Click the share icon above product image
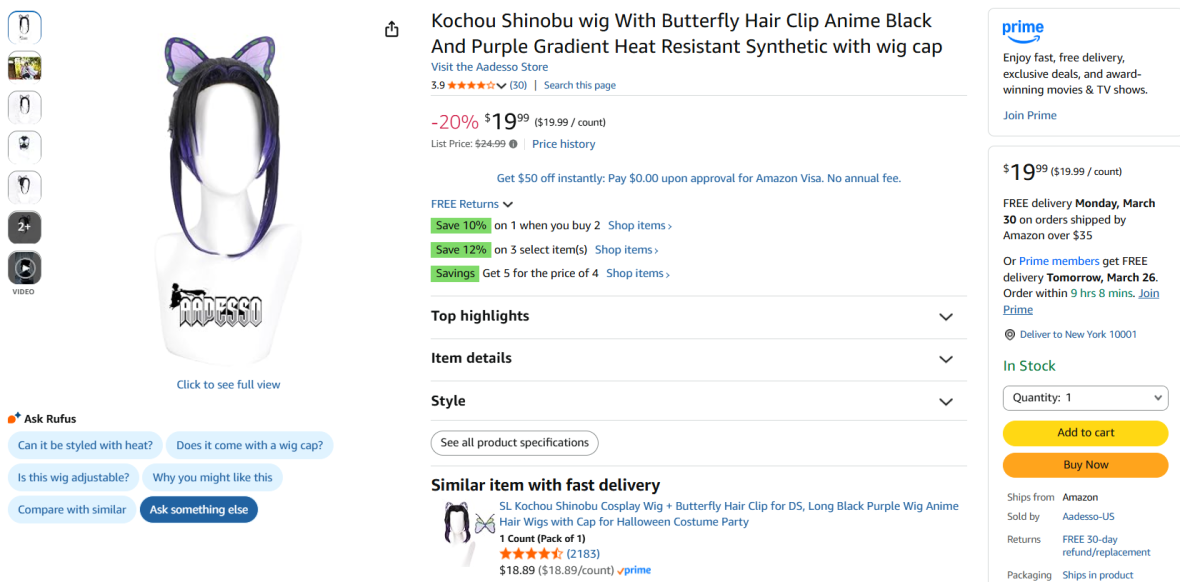Viewport: 1180px width, 582px height. tap(392, 30)
